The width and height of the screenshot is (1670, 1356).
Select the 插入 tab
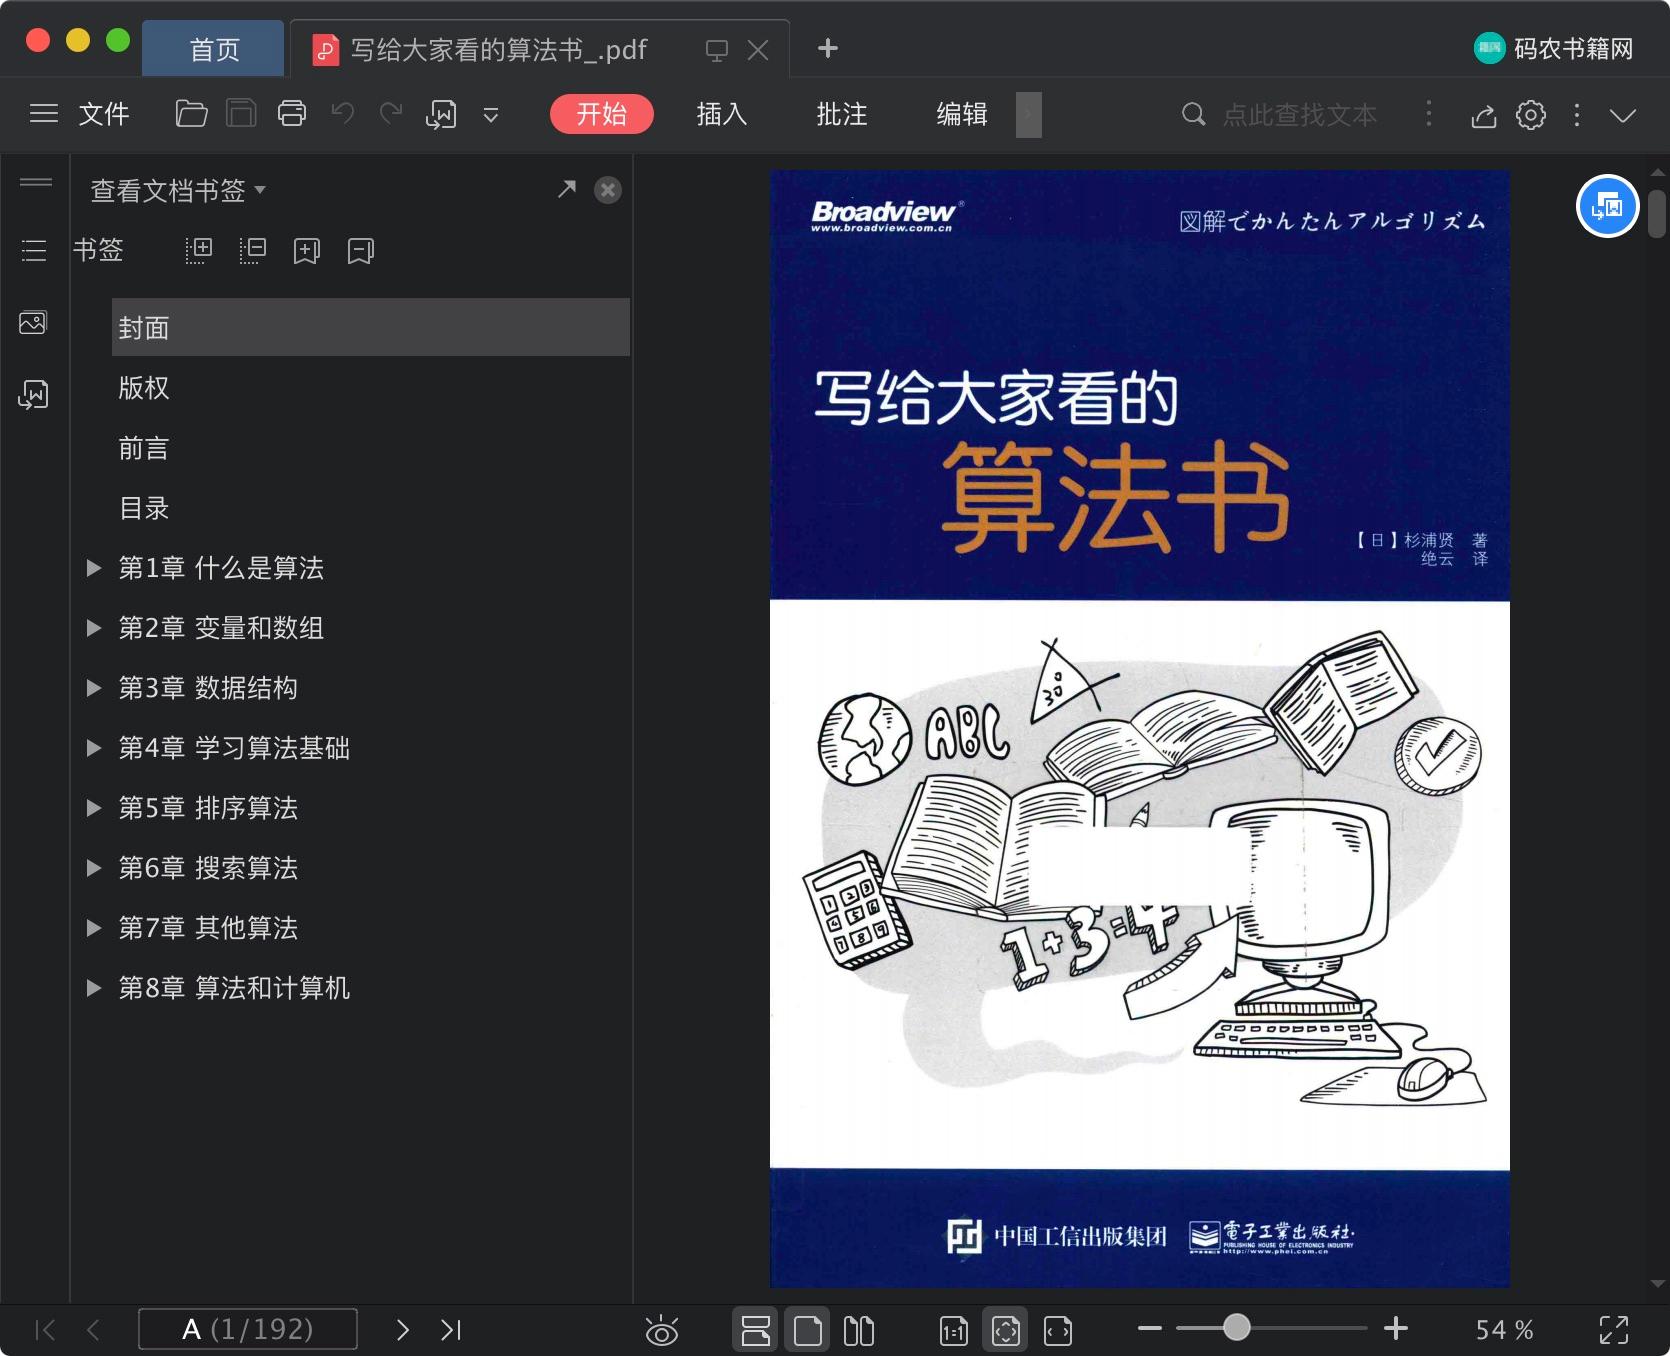coord(722,114)
